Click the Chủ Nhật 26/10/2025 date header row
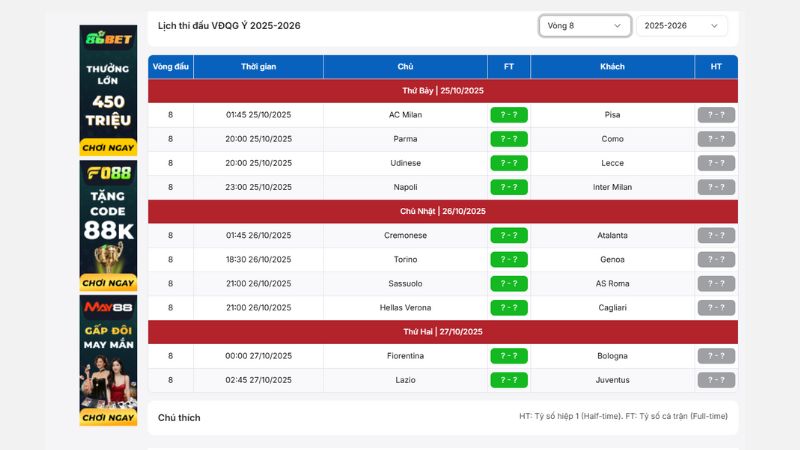Viewport: 800px width, 450px height. 443,211
